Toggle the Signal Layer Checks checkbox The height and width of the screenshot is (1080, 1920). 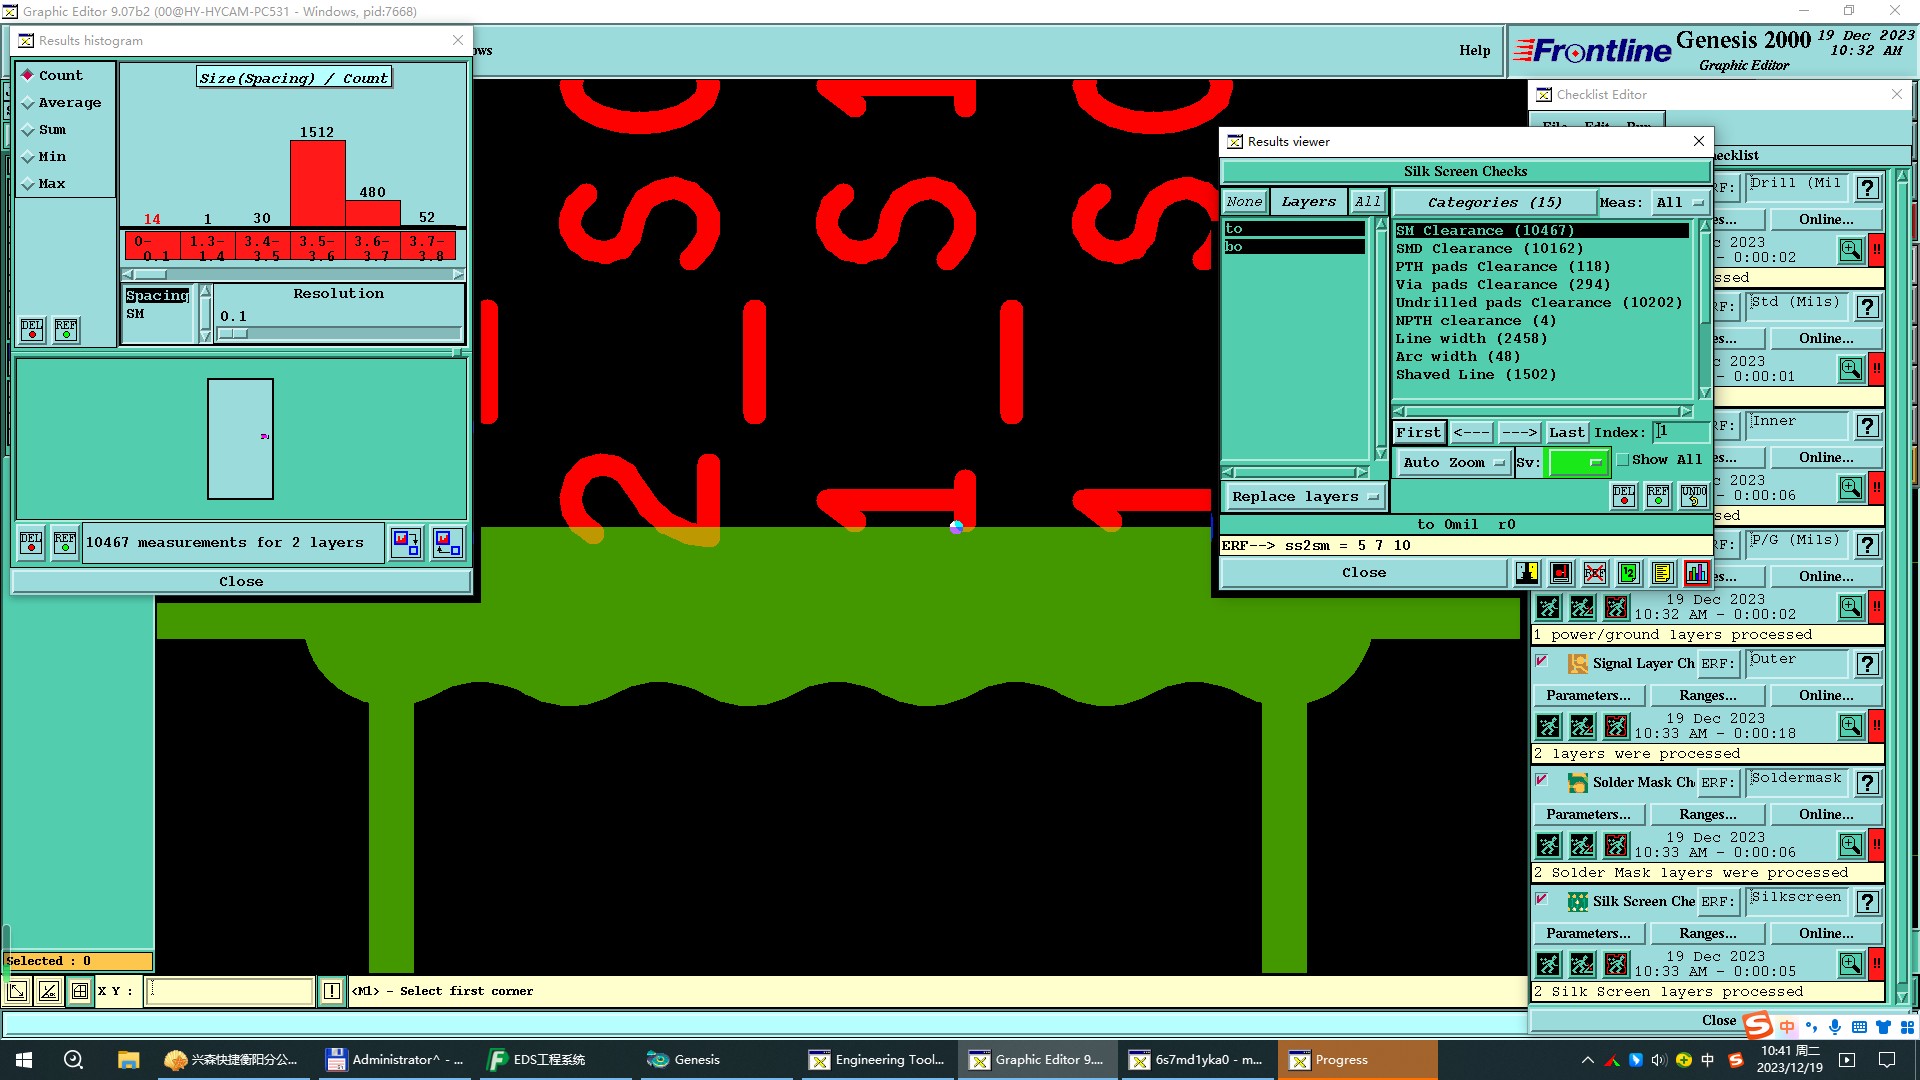coord(1541,662)
